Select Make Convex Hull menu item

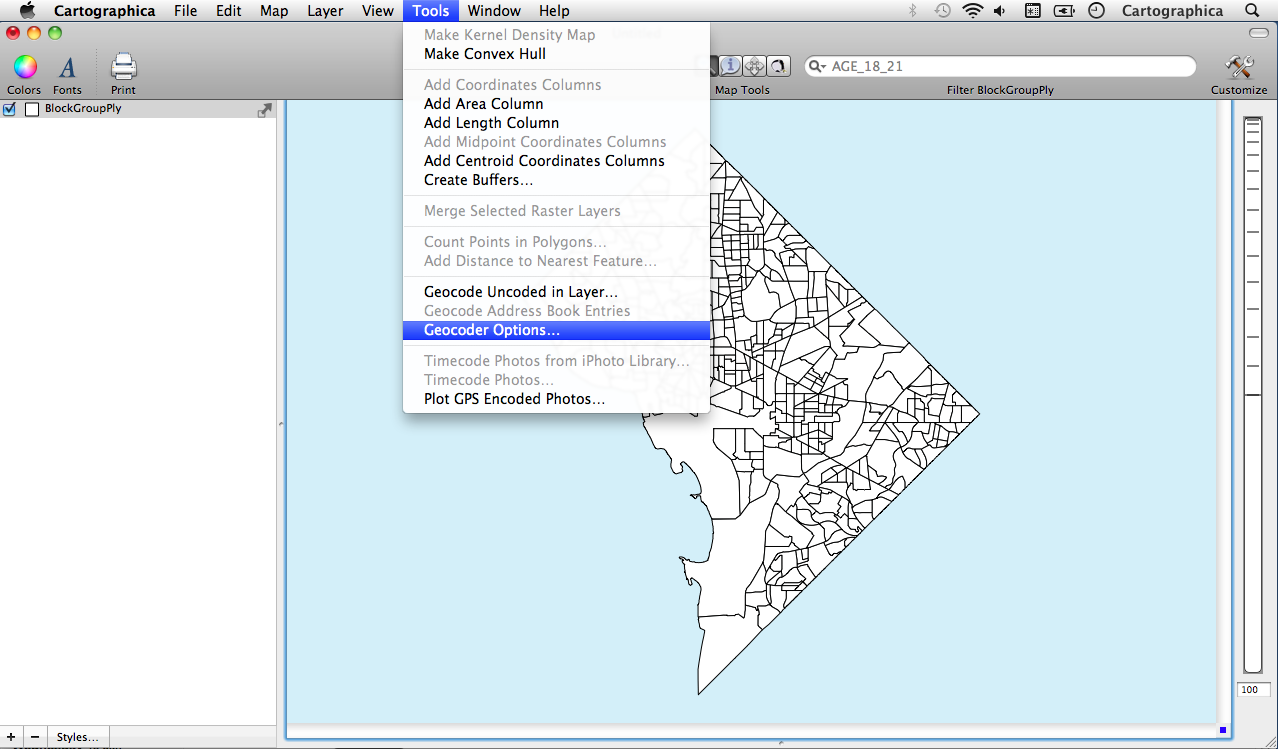[x=484, y=54]
